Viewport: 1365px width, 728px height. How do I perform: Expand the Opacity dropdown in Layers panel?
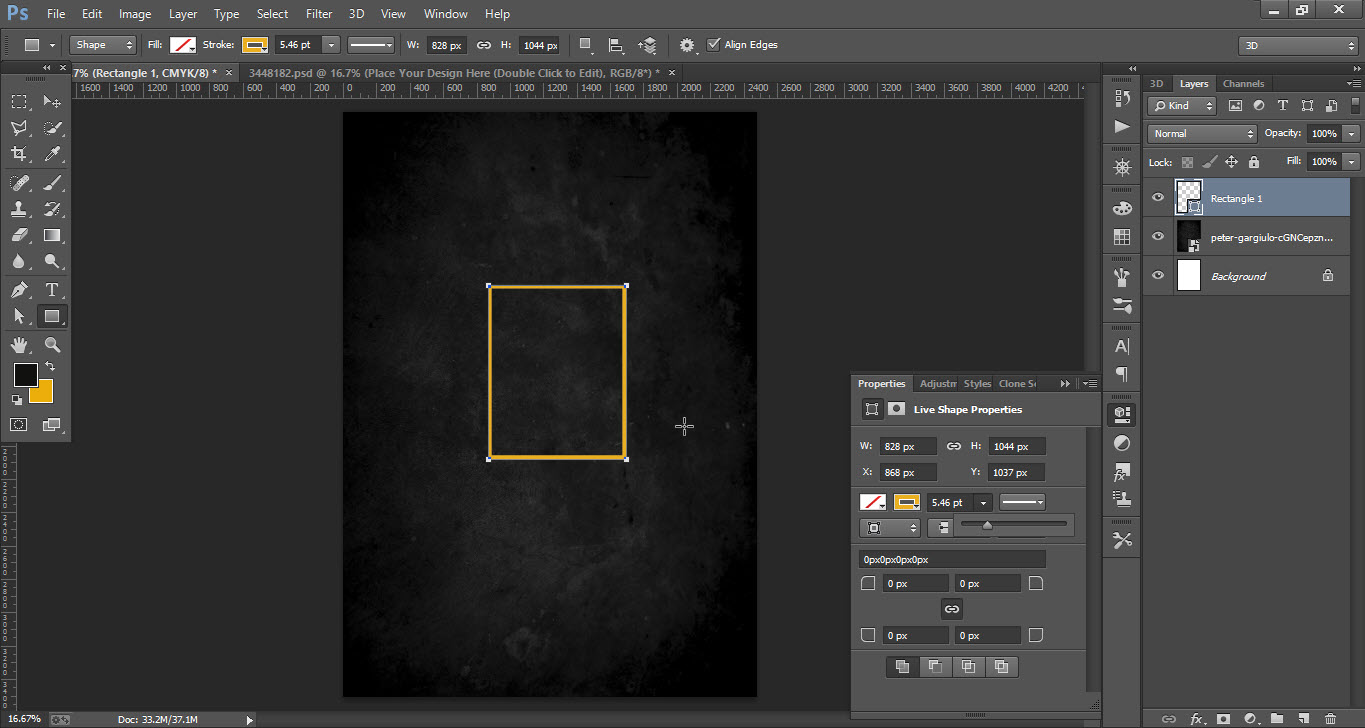(x=1351, y=133)
